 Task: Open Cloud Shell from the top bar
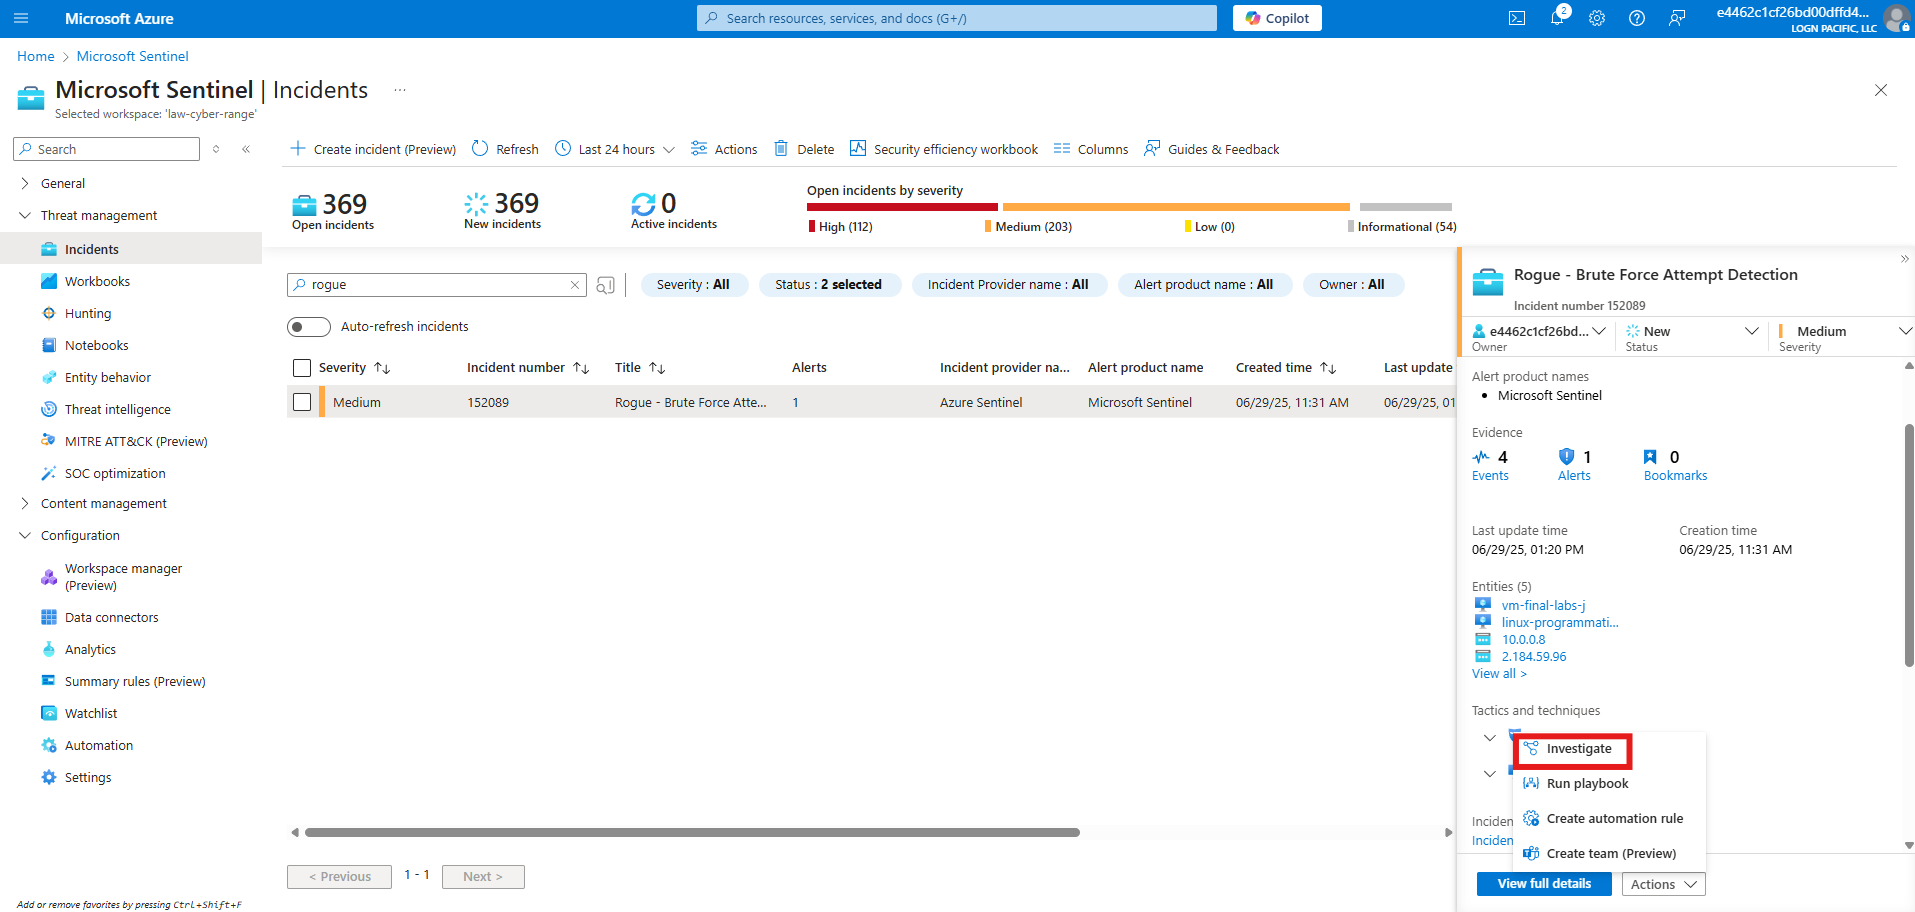coord(1517,18)
